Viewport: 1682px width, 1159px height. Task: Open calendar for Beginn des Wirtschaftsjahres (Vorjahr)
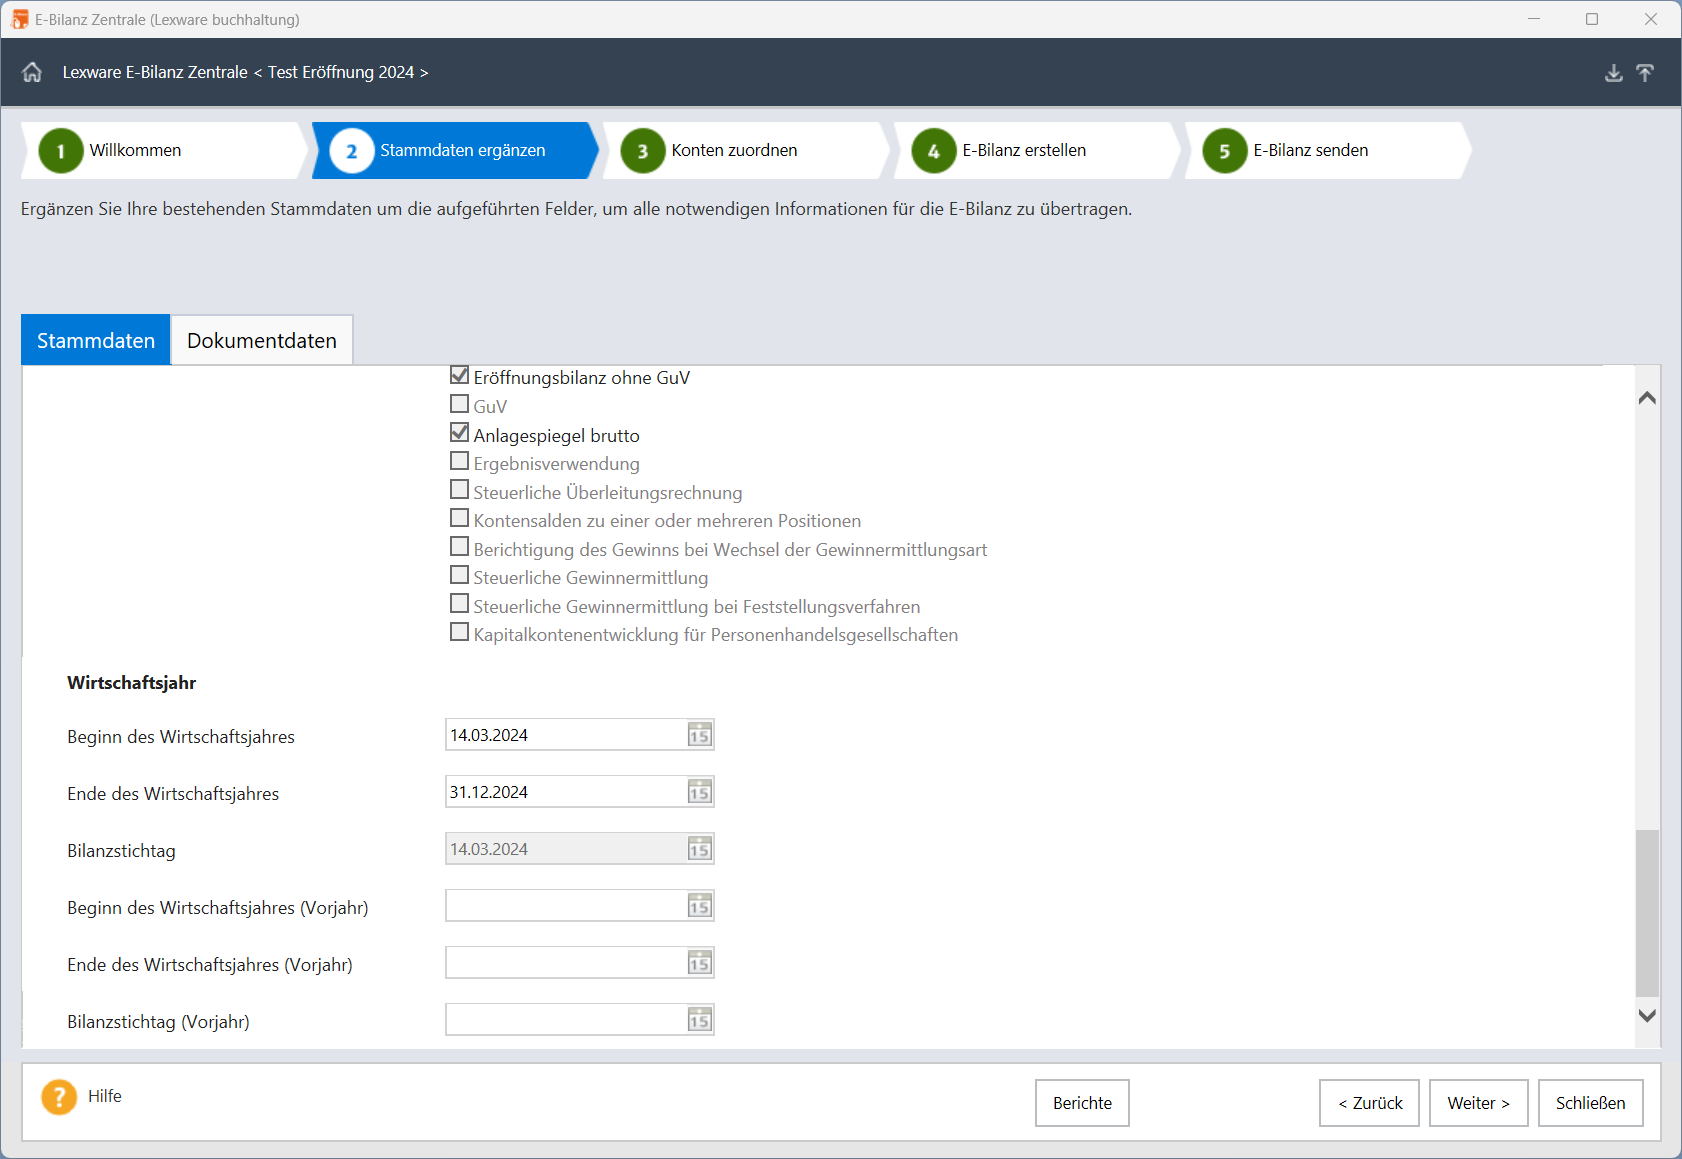click(699, 906)
